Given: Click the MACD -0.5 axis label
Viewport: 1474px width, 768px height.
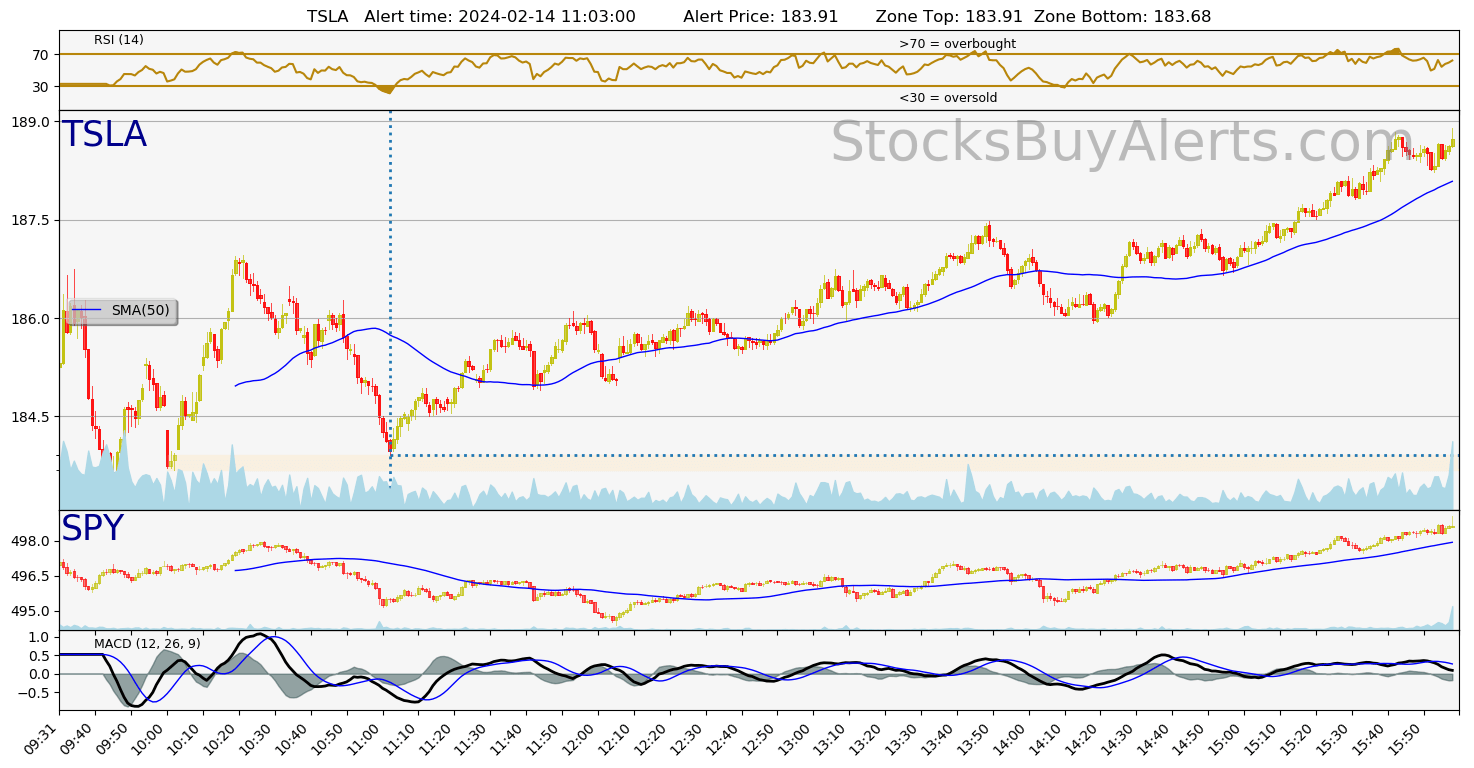Looking at the screenshot, I should [34, 693].
